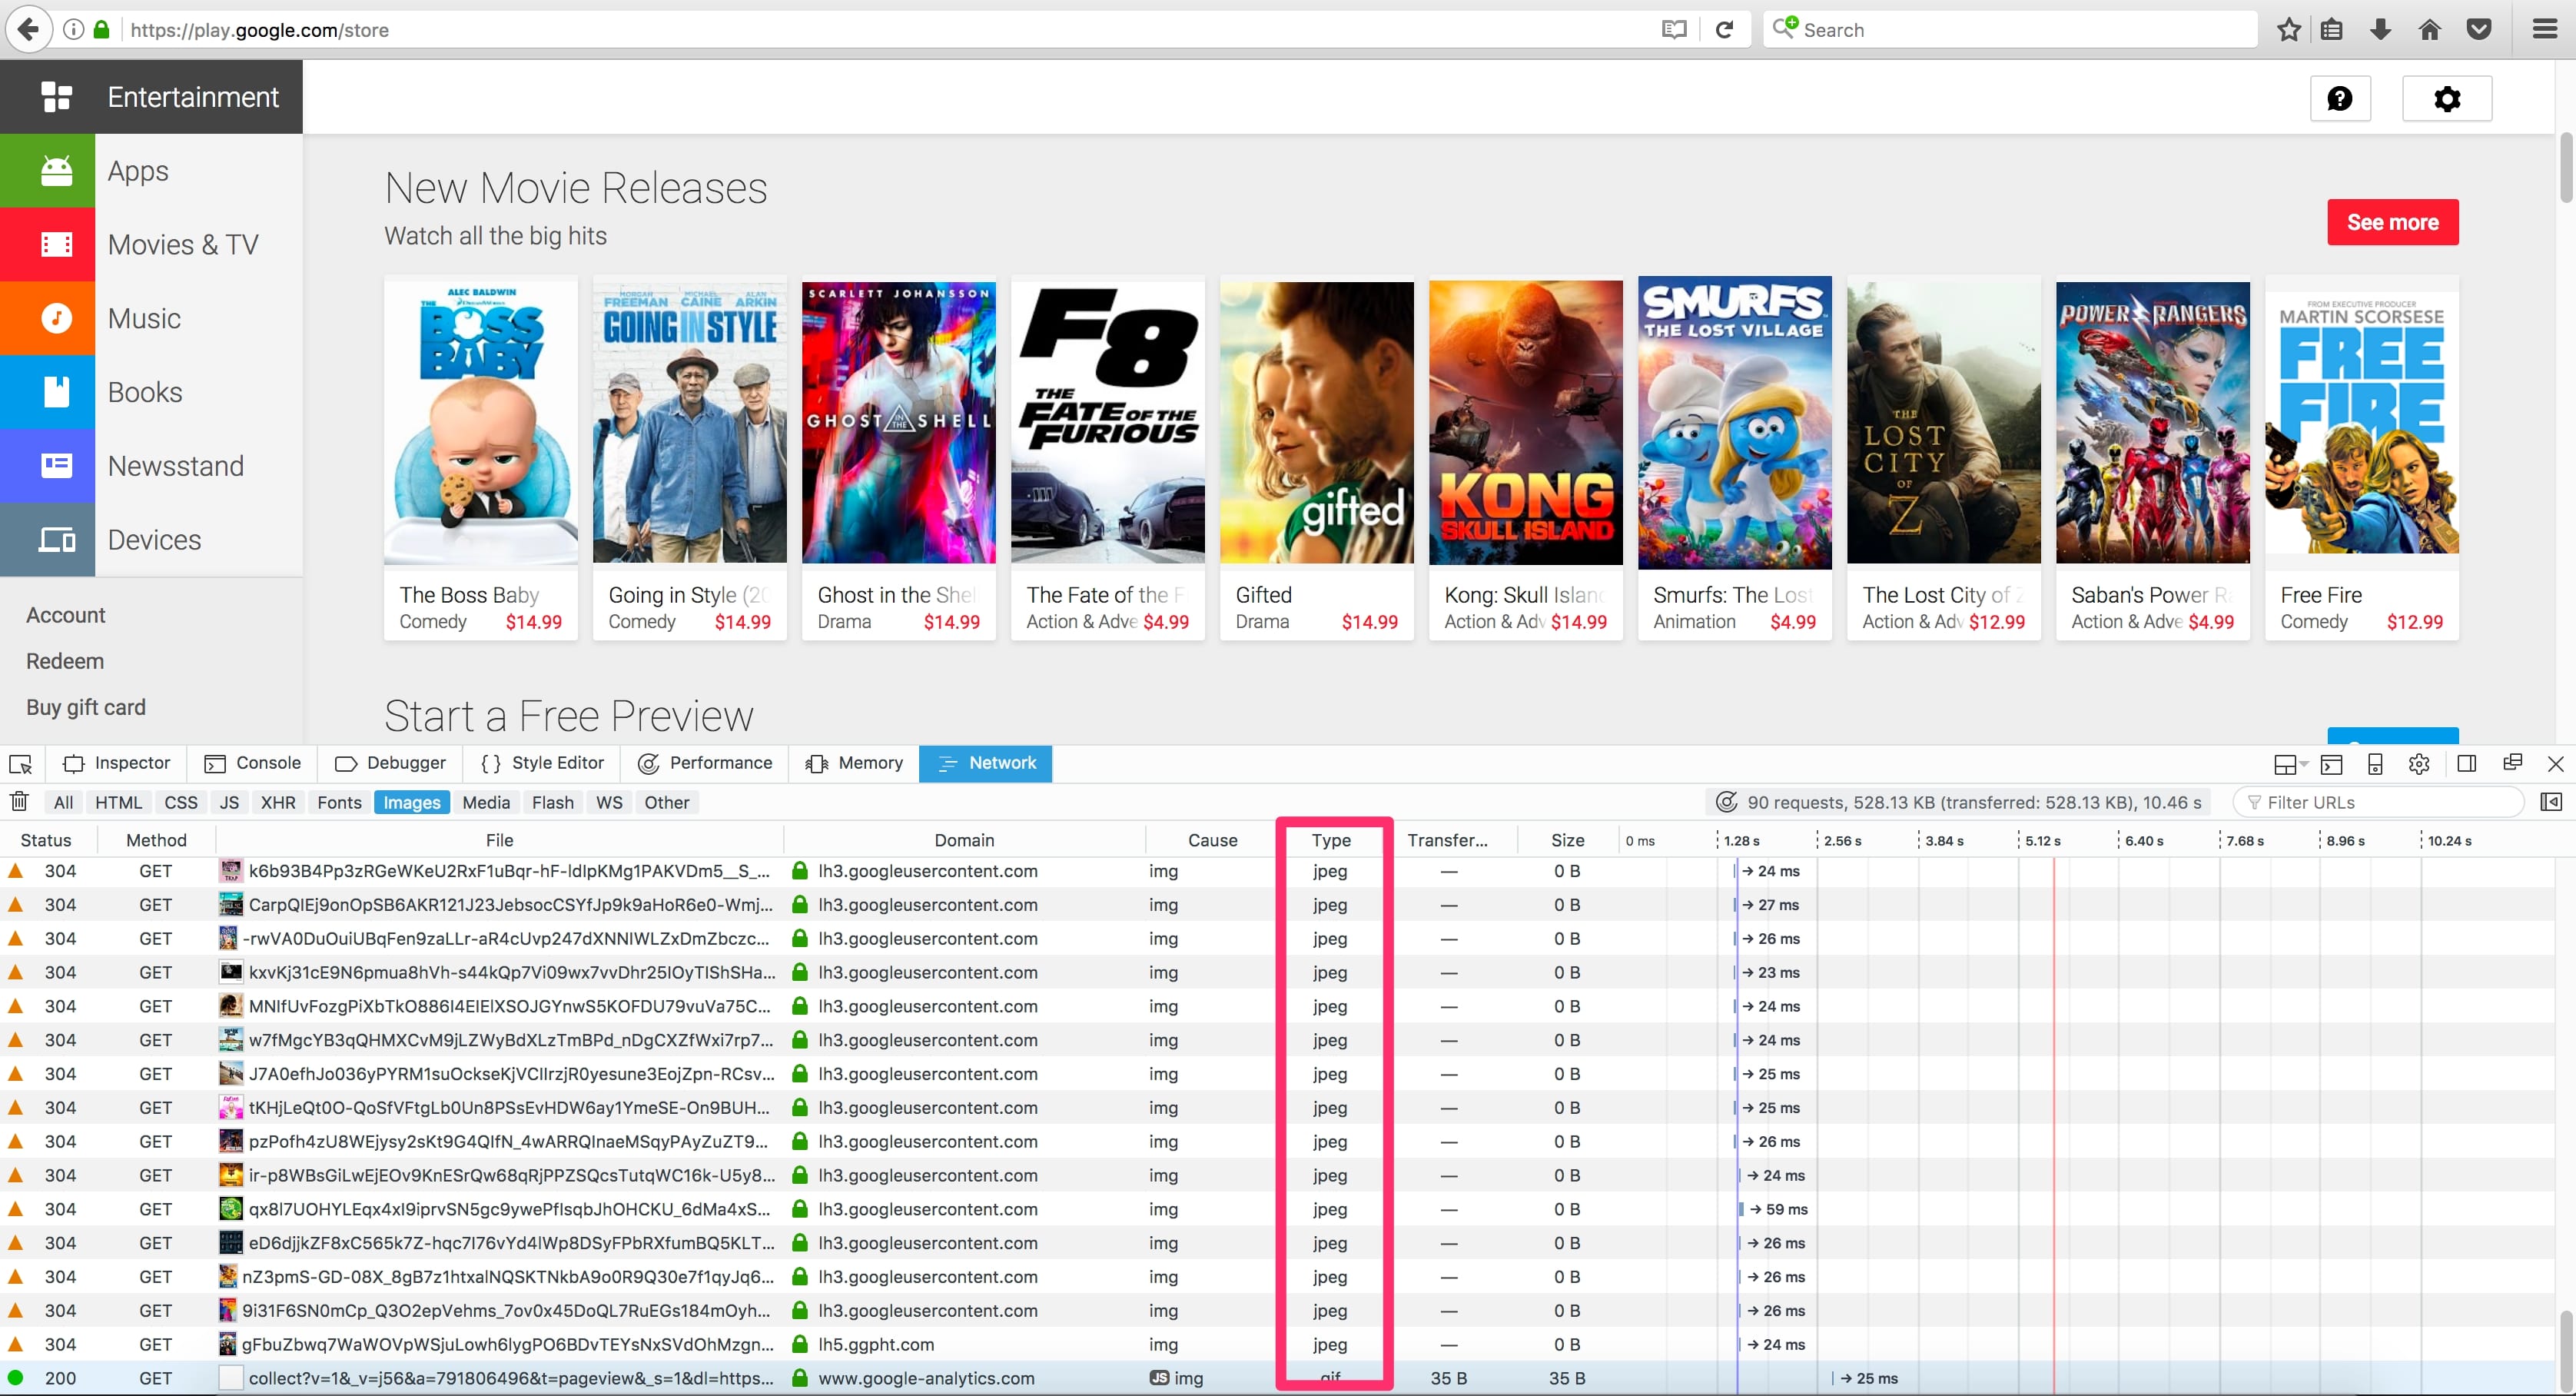2576x1396 pixels.
Task: Open the Kong: Skull Island movie card
Action: [x=1525, y=457]
